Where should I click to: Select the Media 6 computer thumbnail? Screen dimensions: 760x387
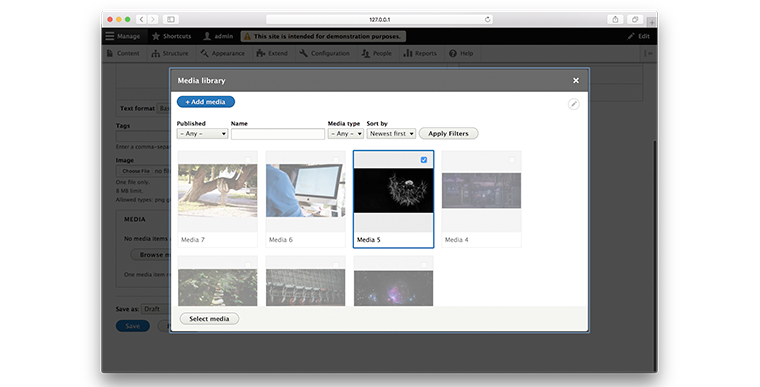pyautogui.click(x=305, y=190)
